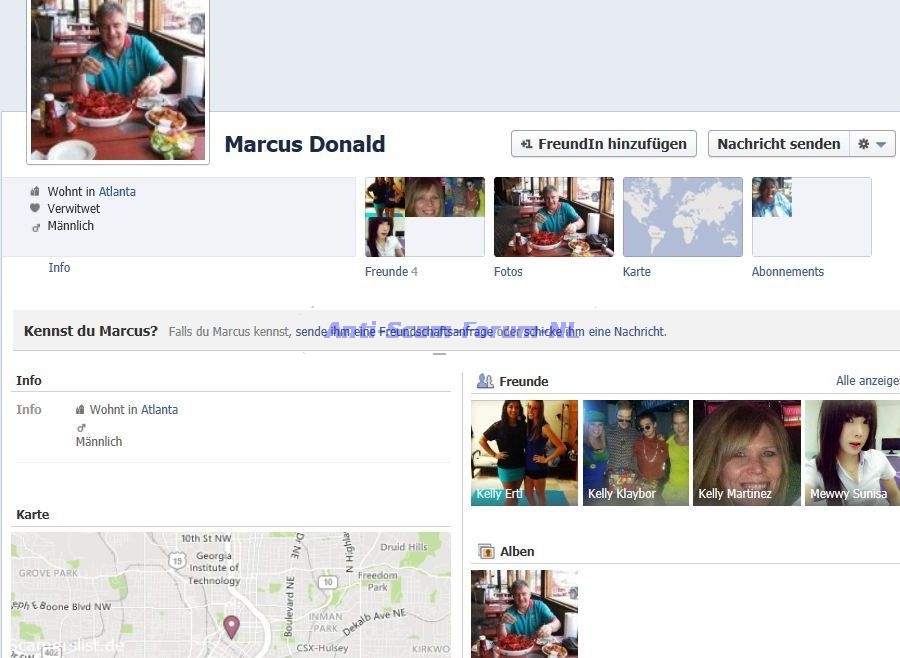The image size is (900, 658).
Task: Click the Alle anzeigen friends link
Action: (867, 381)
